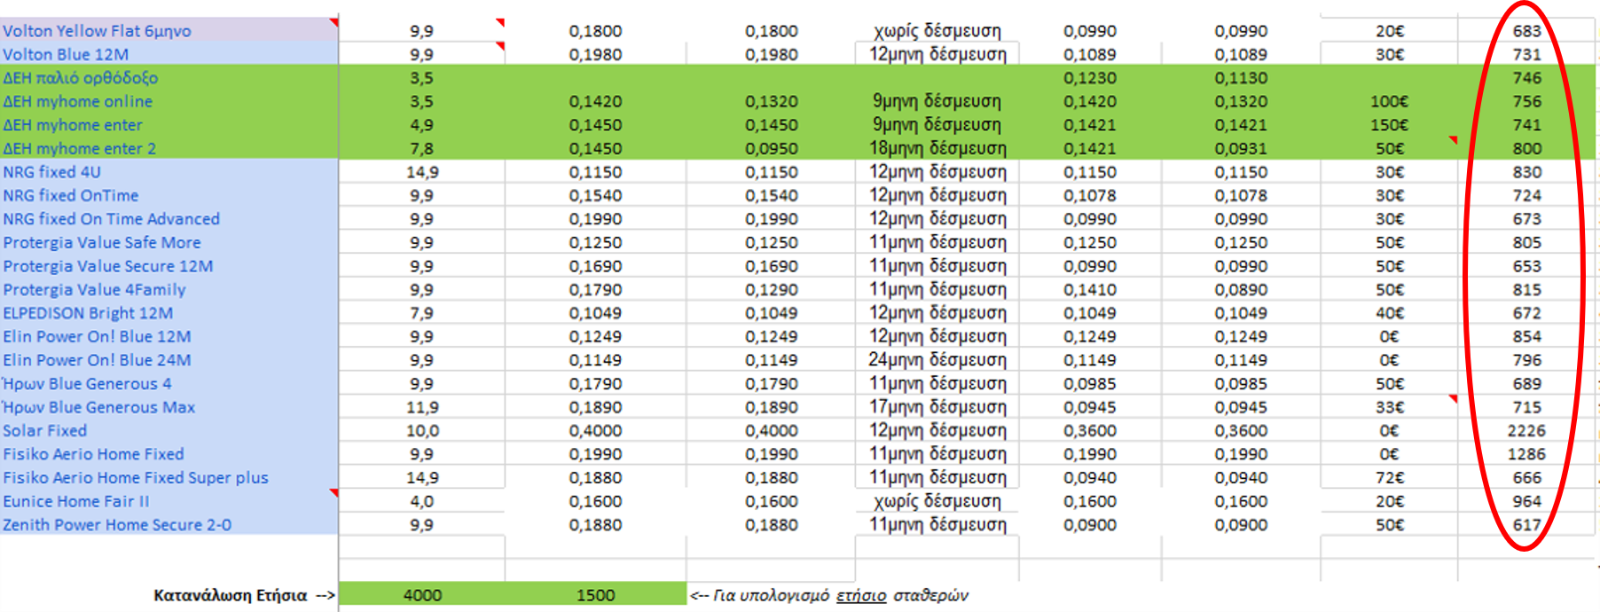The image size is (1600, 612).
Task: Select 0,0890 in Protergia Value 4Family row
Action: (1241, 290)
